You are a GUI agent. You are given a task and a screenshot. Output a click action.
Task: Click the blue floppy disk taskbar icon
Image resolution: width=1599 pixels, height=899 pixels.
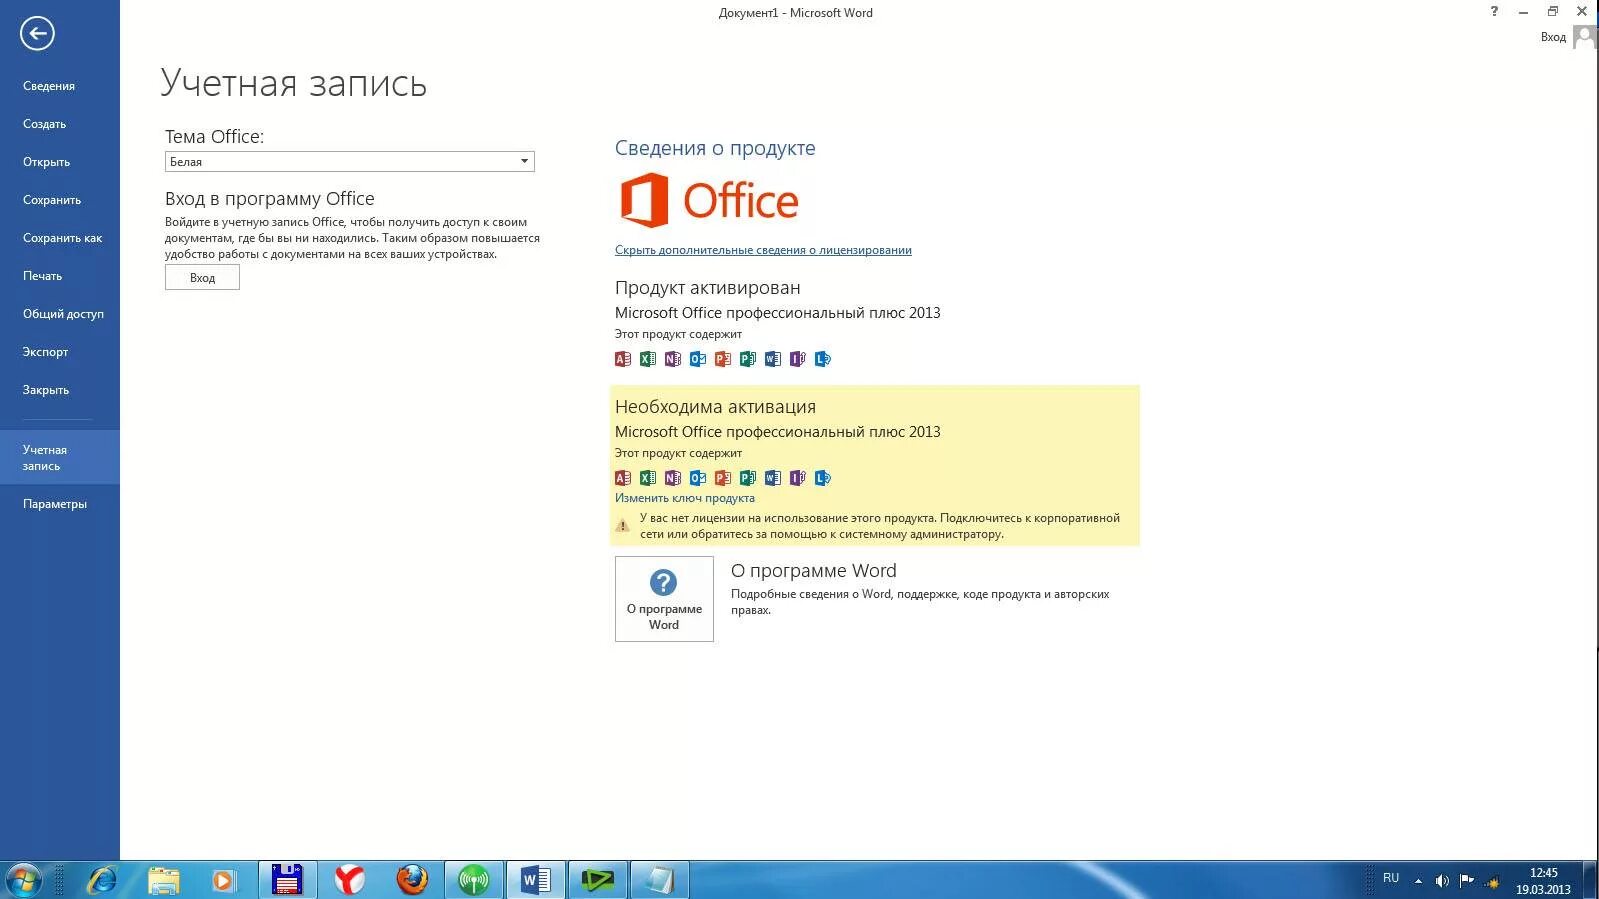click(288, 880)
